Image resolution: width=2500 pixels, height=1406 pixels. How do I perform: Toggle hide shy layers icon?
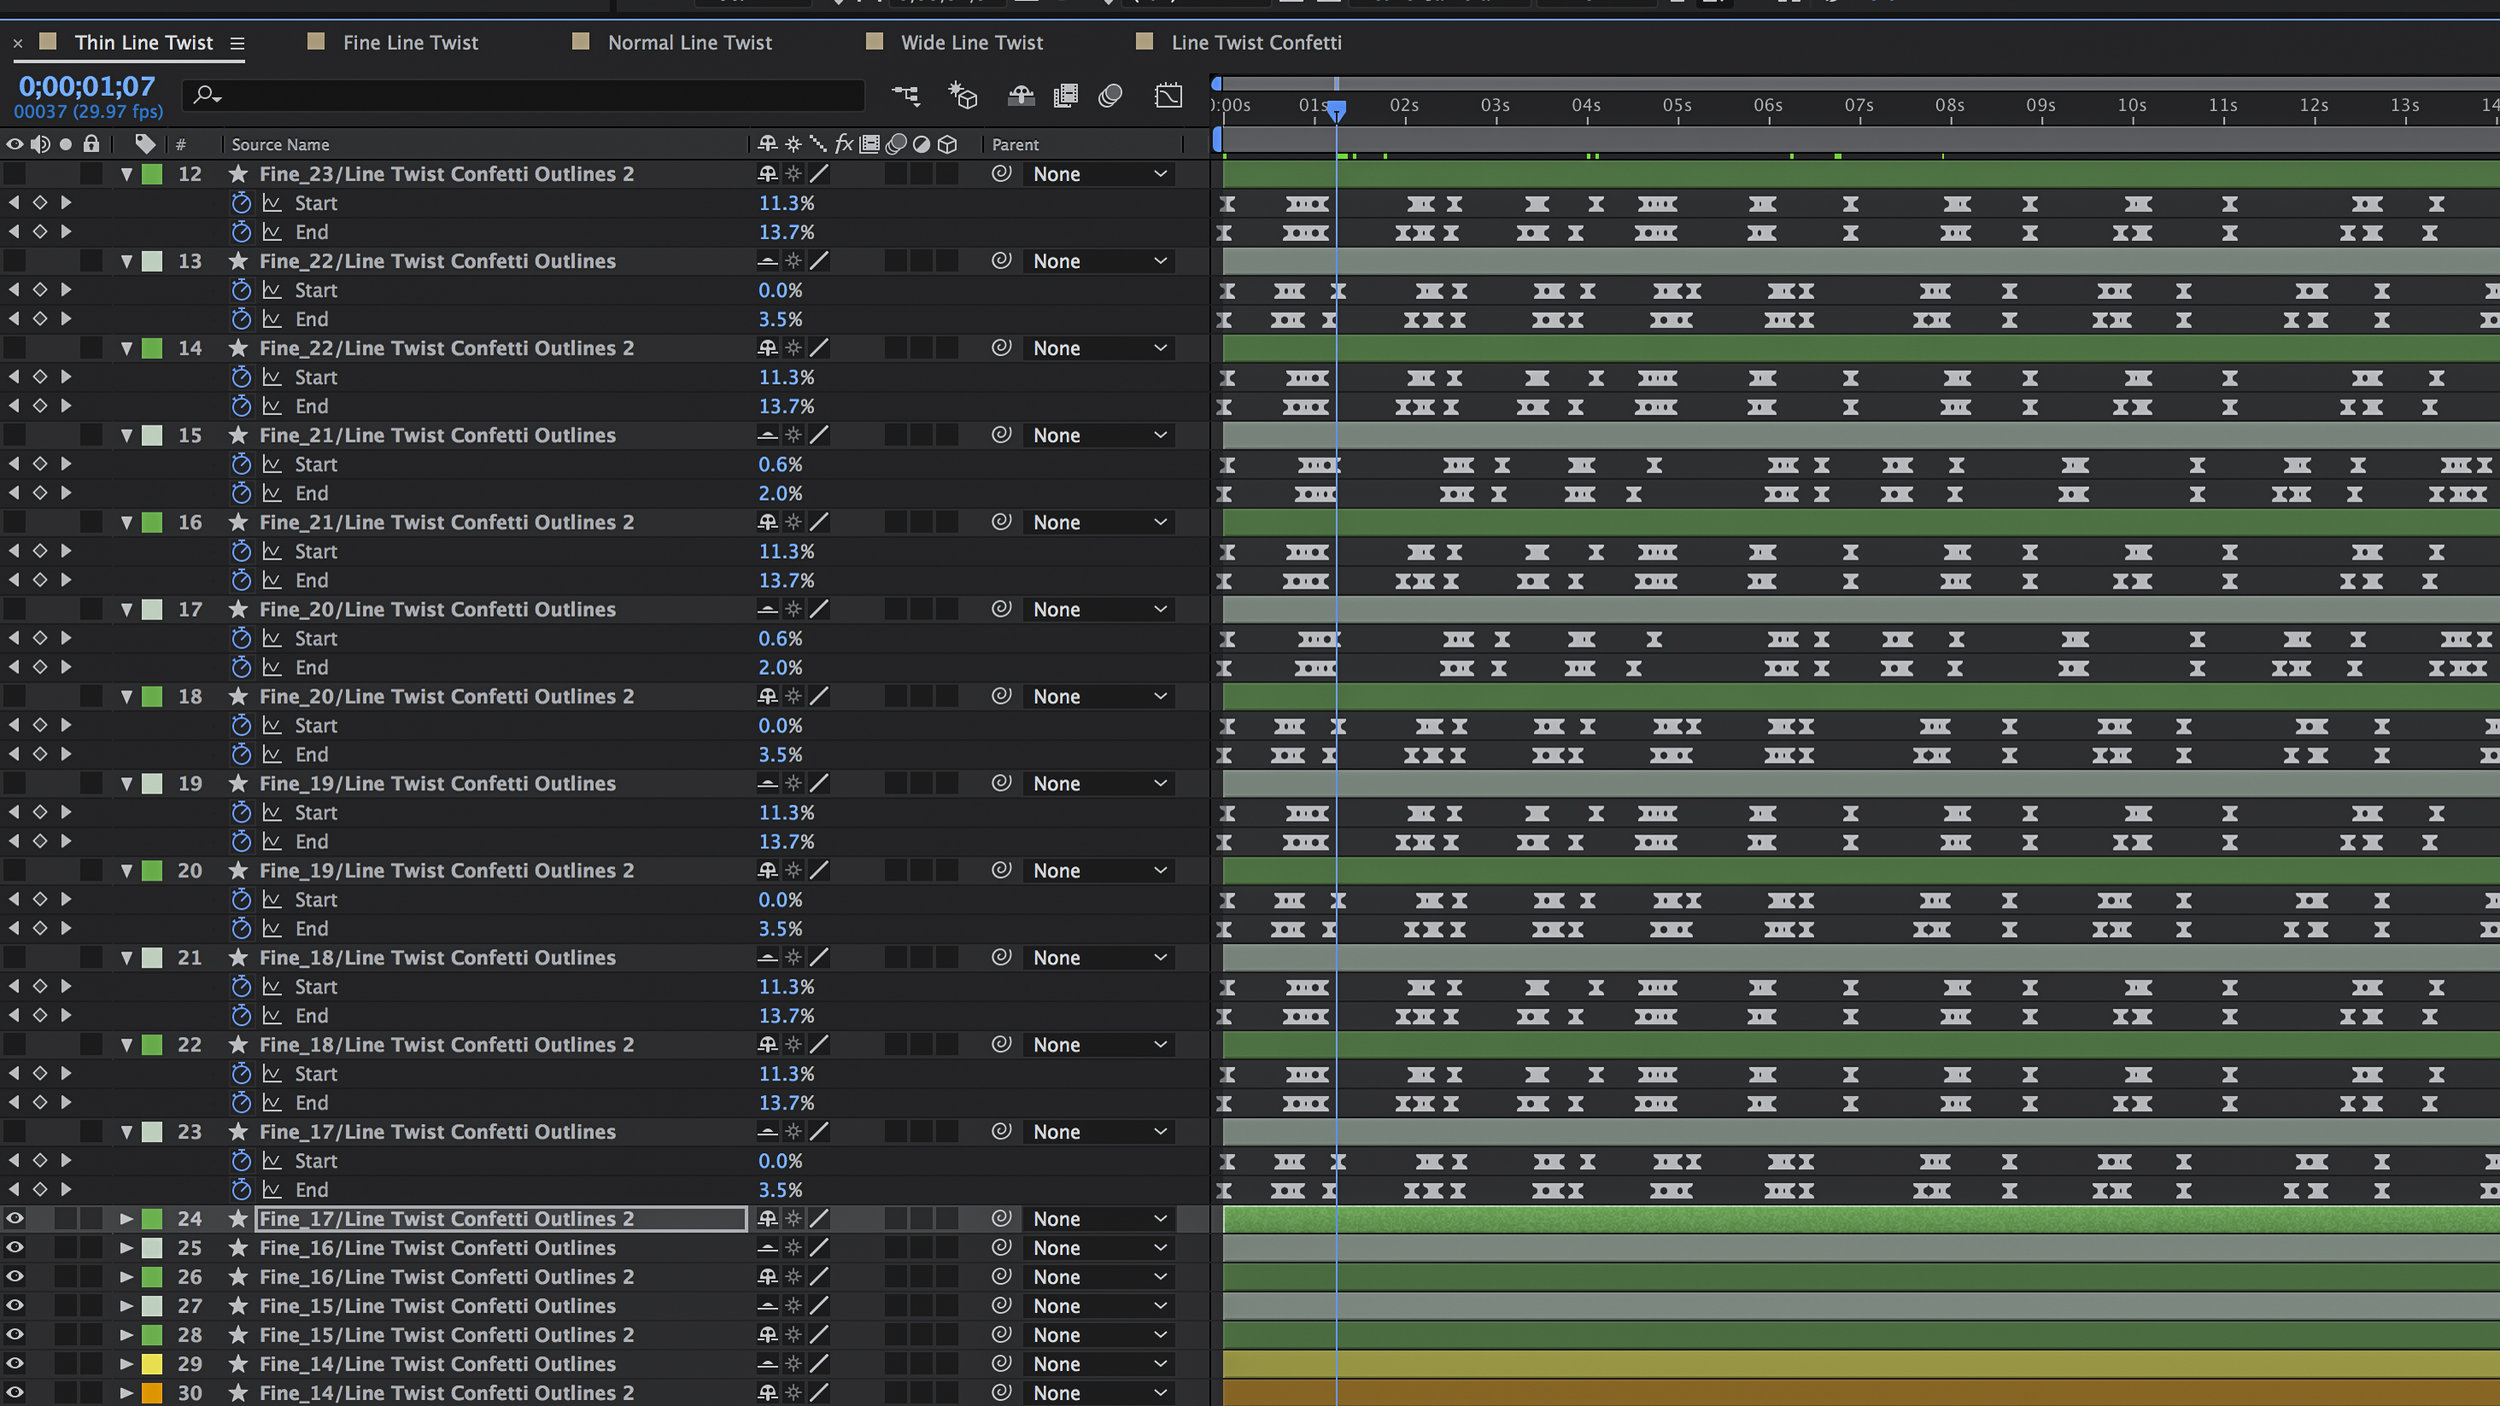(x=1020, y=96)
